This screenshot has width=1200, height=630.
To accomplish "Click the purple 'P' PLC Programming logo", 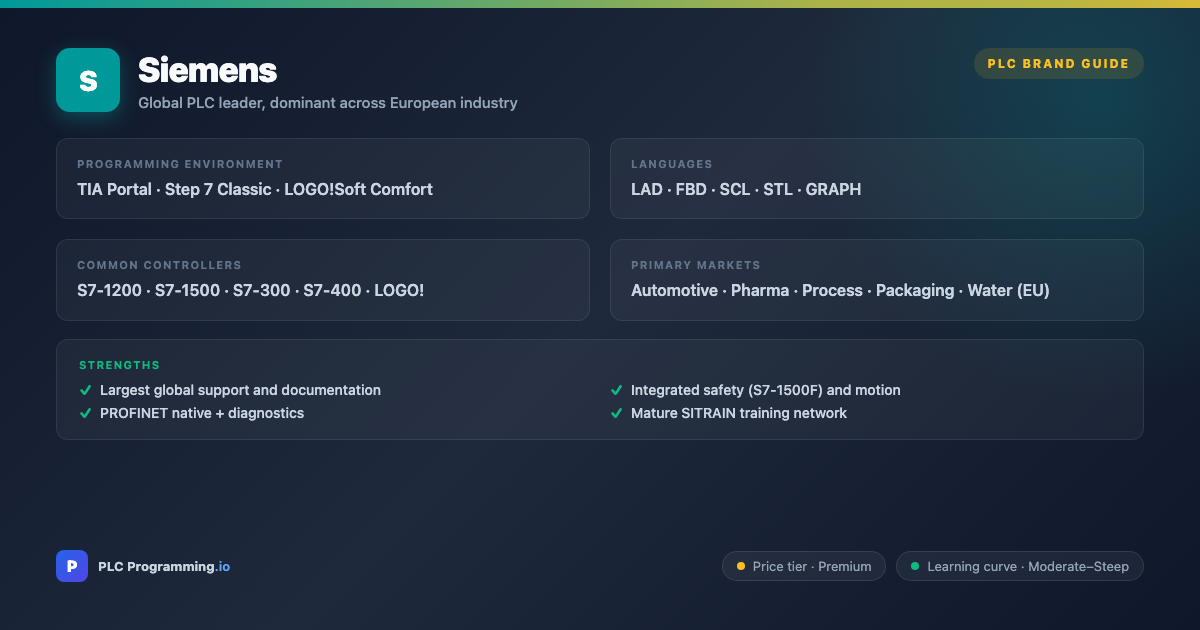I will (x=72, y=566).
